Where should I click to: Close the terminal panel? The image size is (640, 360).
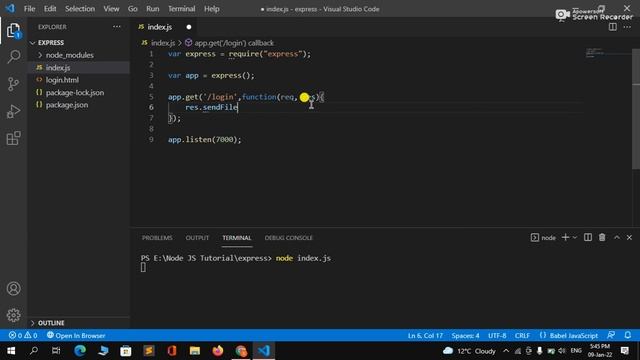pyautogui.click(x=629, y=238)
